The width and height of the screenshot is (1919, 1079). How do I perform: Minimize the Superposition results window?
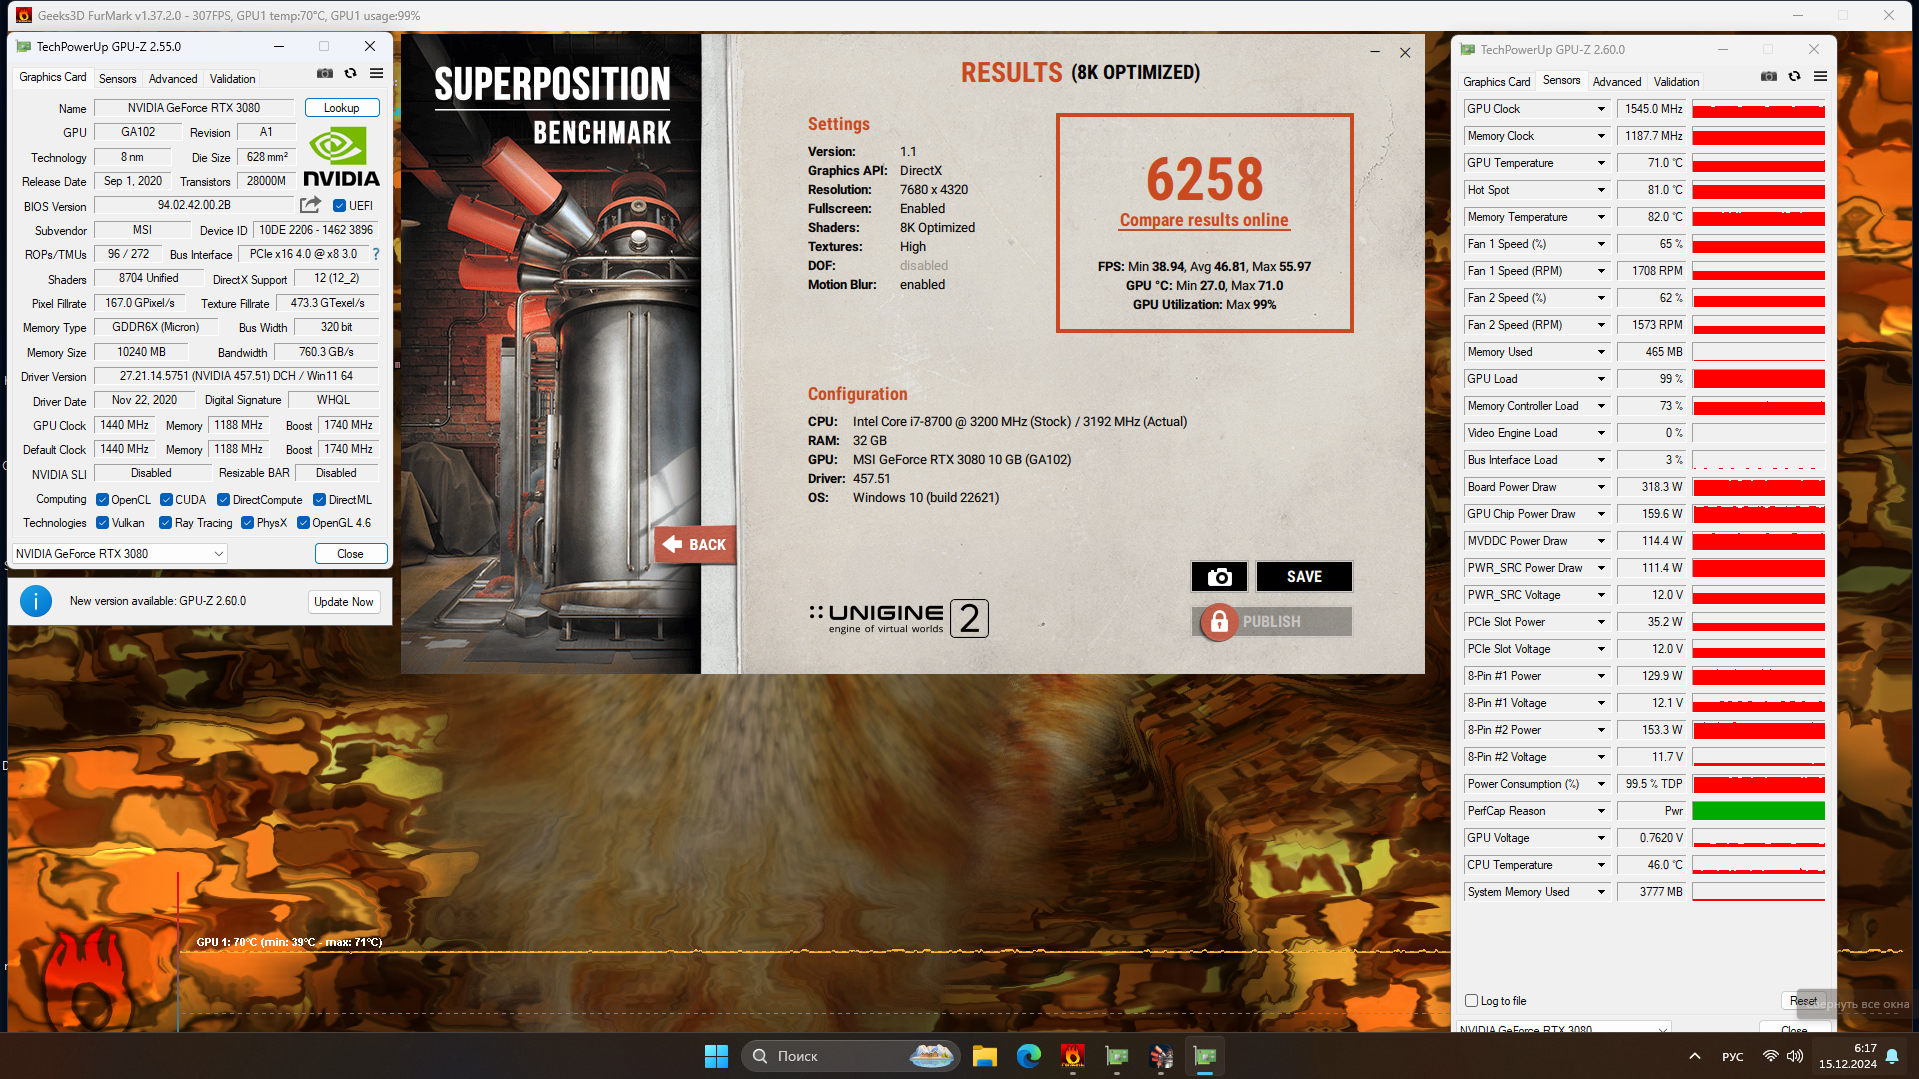pyautogui.click(x=1375, y=52)
